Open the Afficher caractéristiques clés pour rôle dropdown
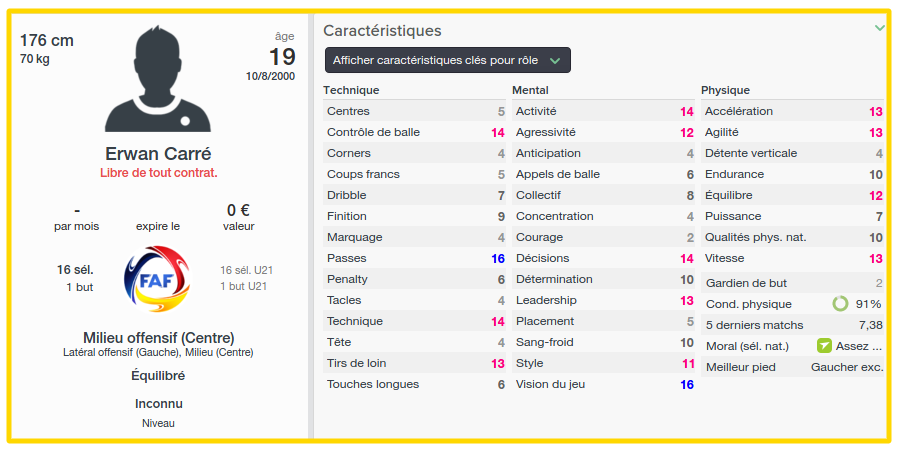The image size is (900, 450). 448,60
